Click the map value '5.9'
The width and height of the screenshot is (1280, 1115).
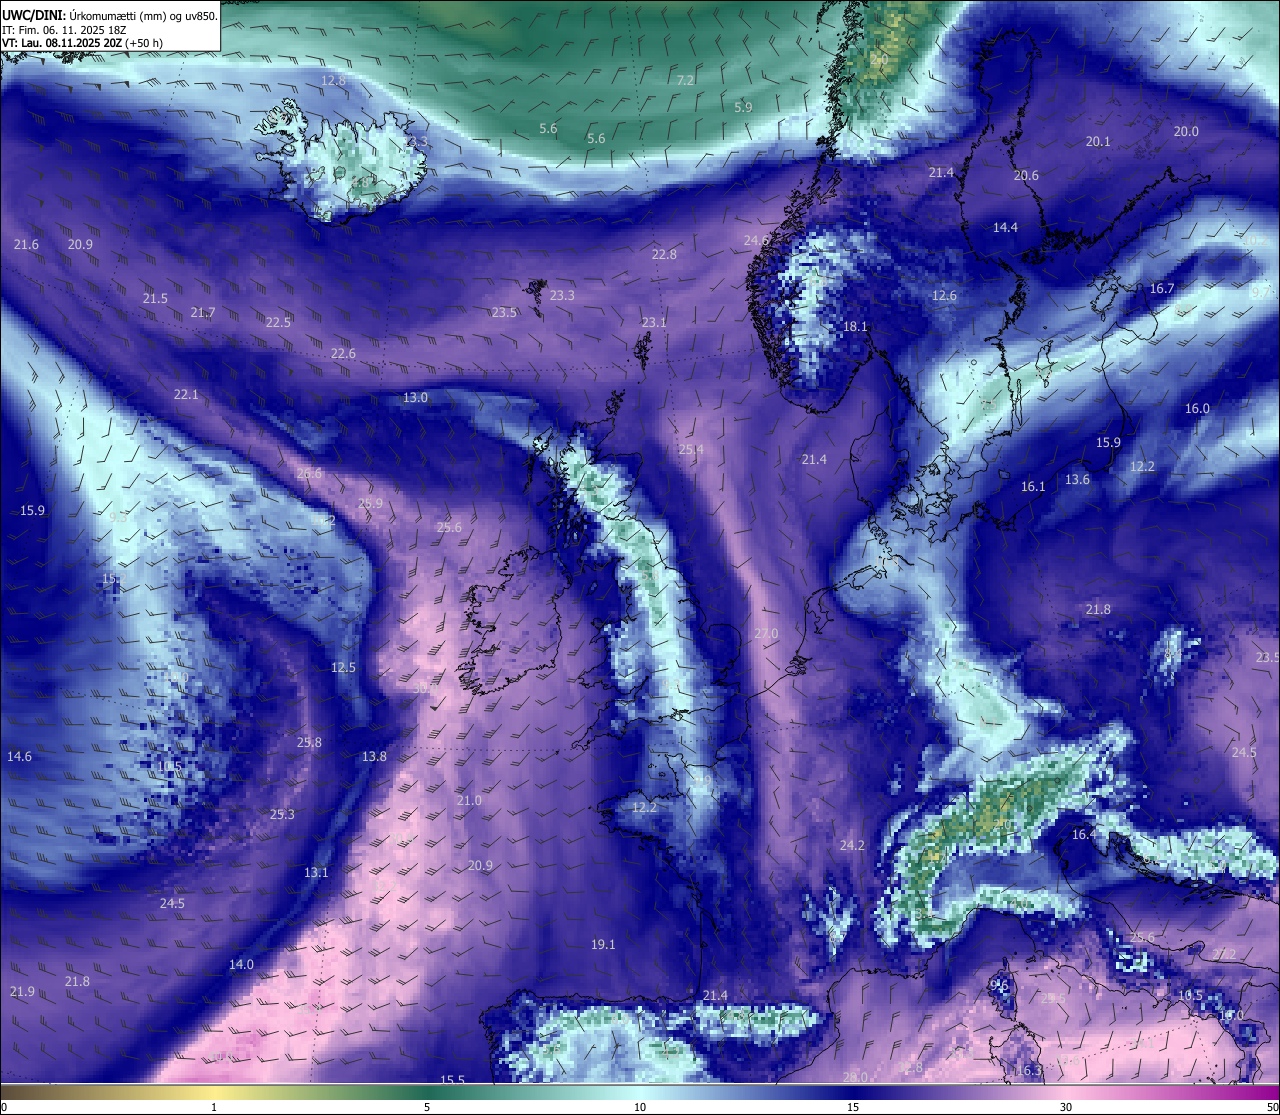pos(743,107)
